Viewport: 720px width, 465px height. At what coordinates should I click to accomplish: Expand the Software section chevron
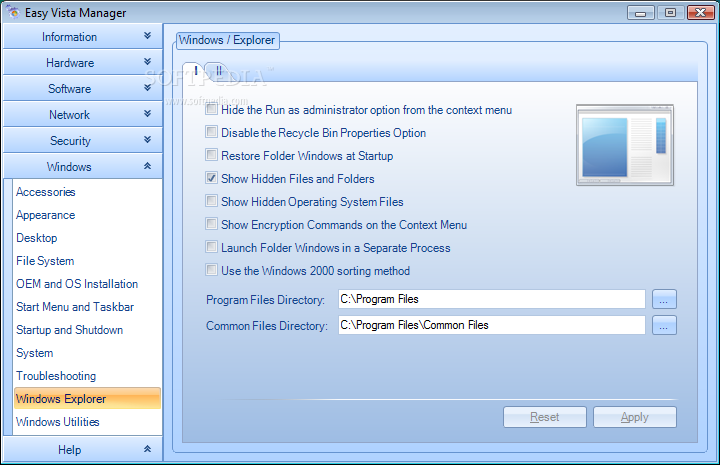(x=147, y=88)
